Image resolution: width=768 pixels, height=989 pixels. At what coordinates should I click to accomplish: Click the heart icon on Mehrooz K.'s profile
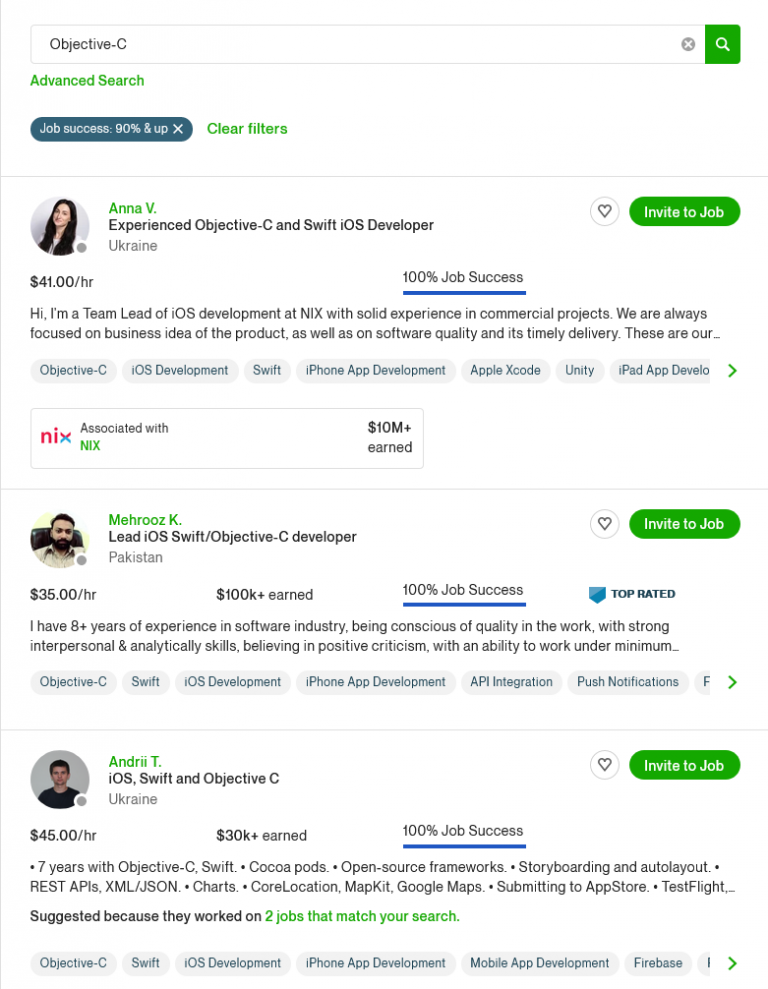point(604,523)
